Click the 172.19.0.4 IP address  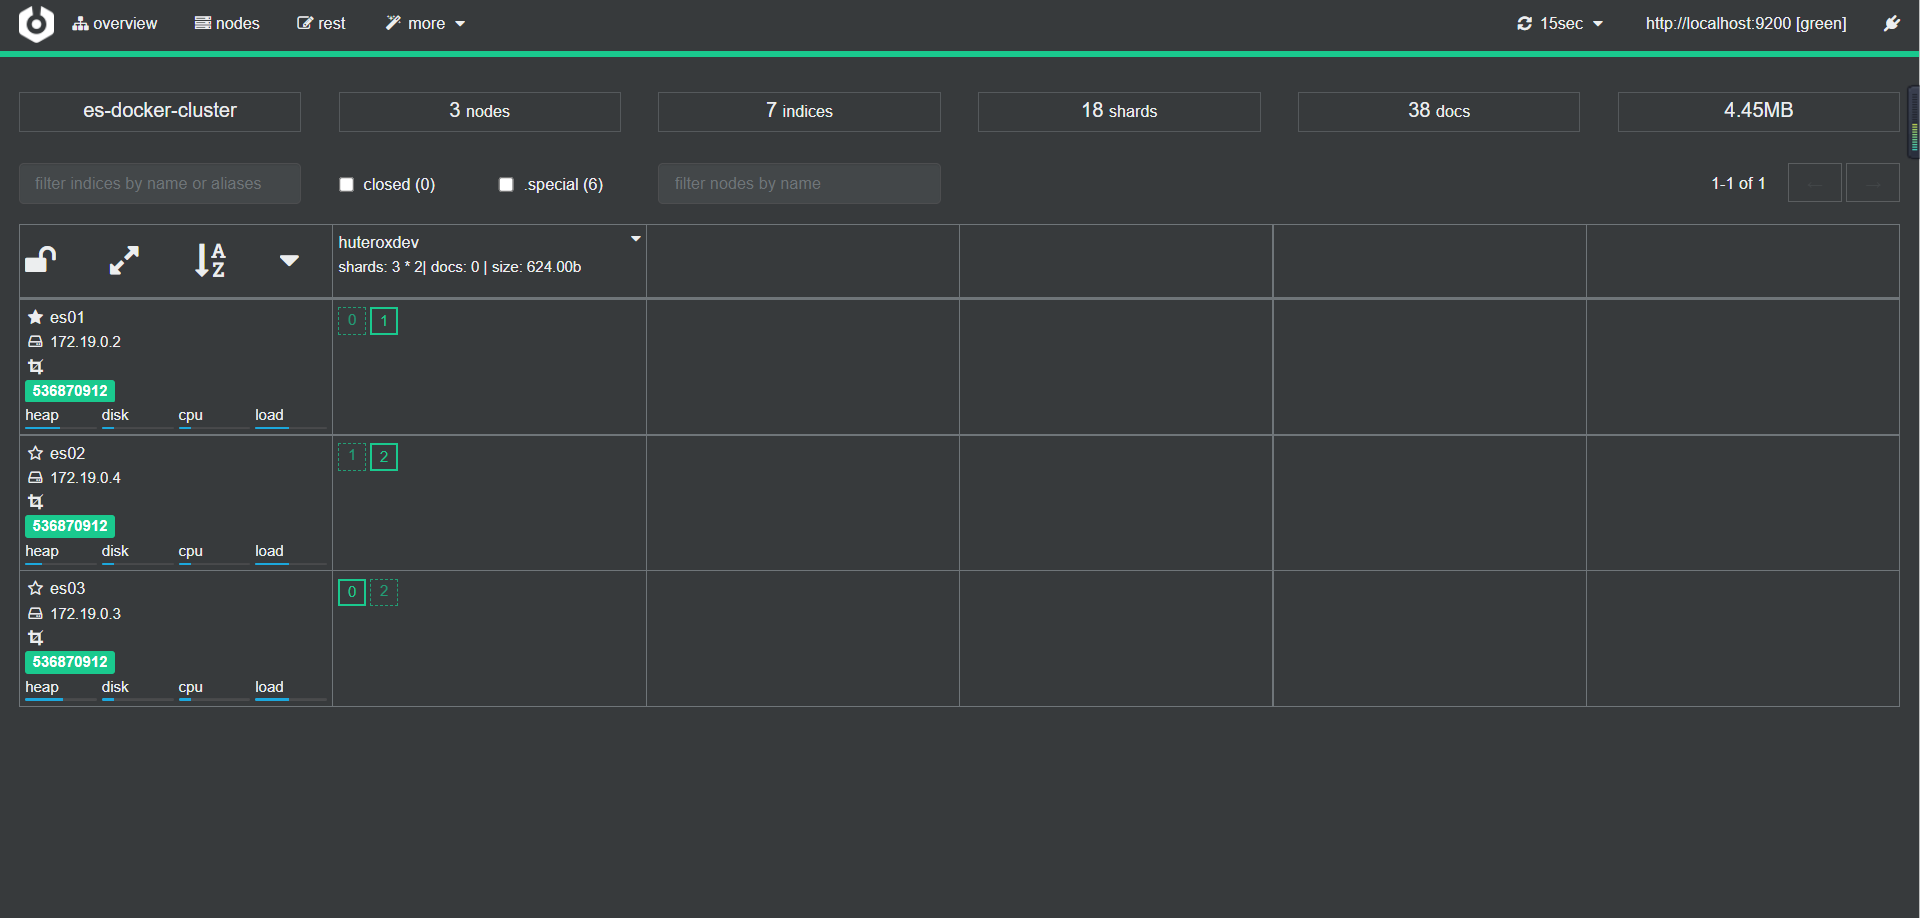click(x=86, y=478)
